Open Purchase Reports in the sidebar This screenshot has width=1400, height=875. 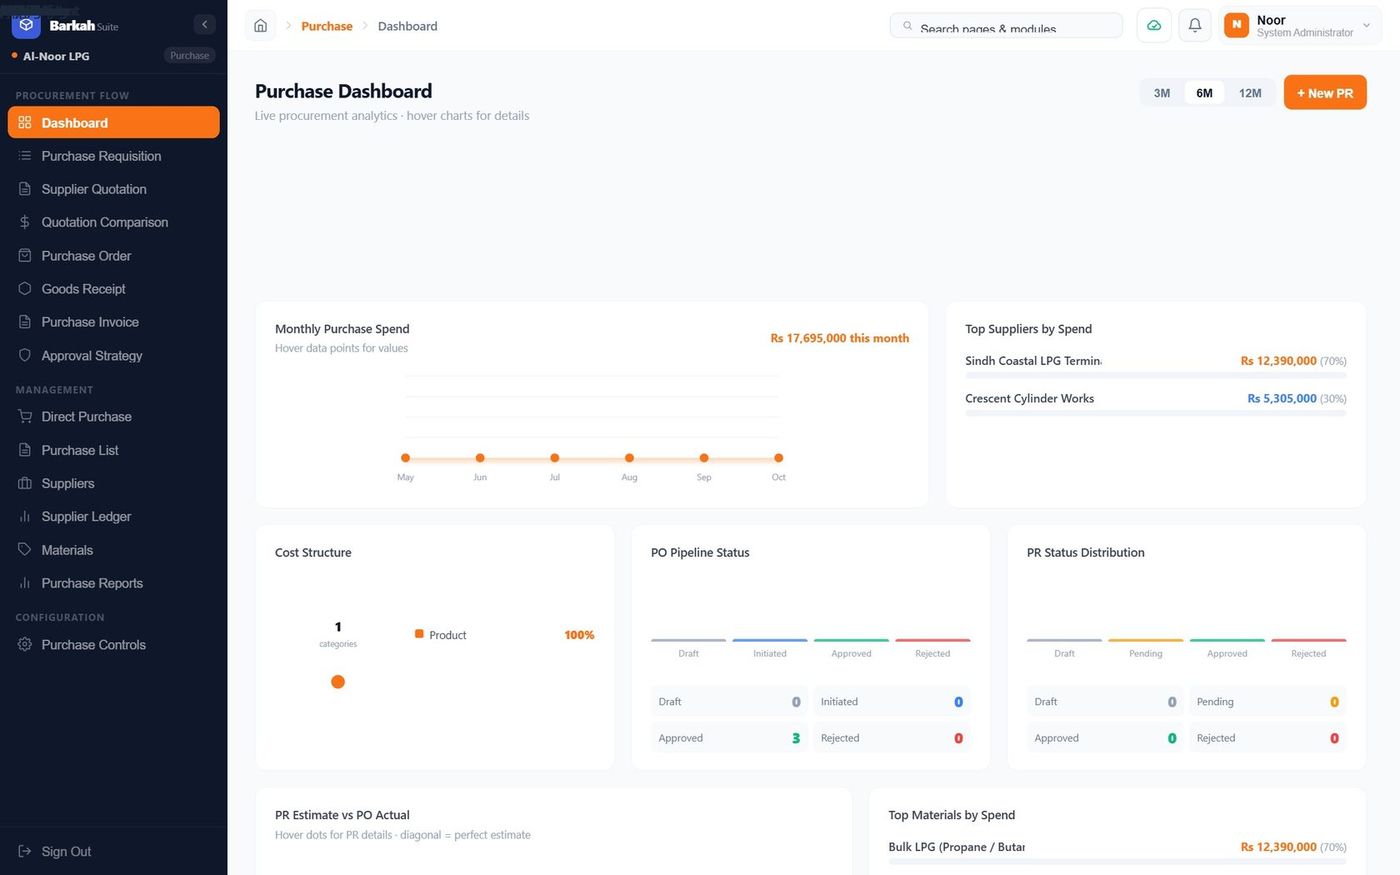(113, 583)
